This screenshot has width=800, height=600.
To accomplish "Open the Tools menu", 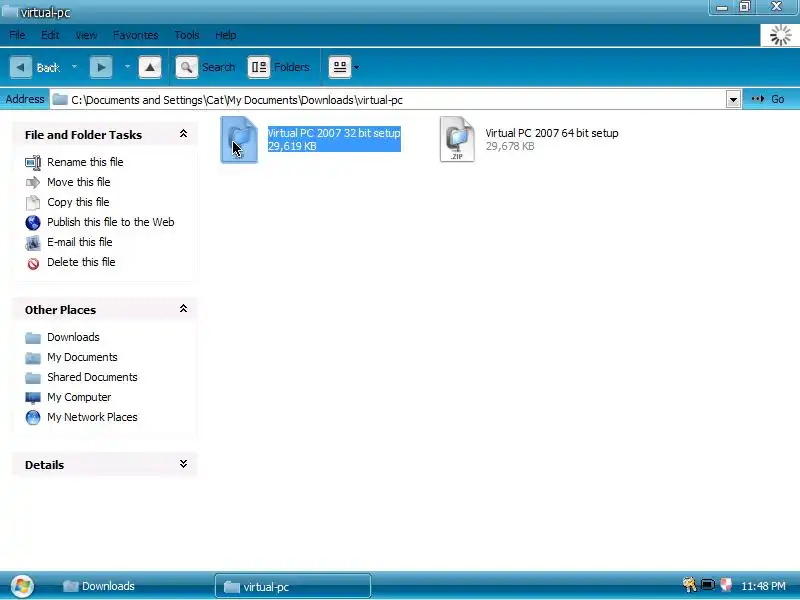I will tap(186, 35).
